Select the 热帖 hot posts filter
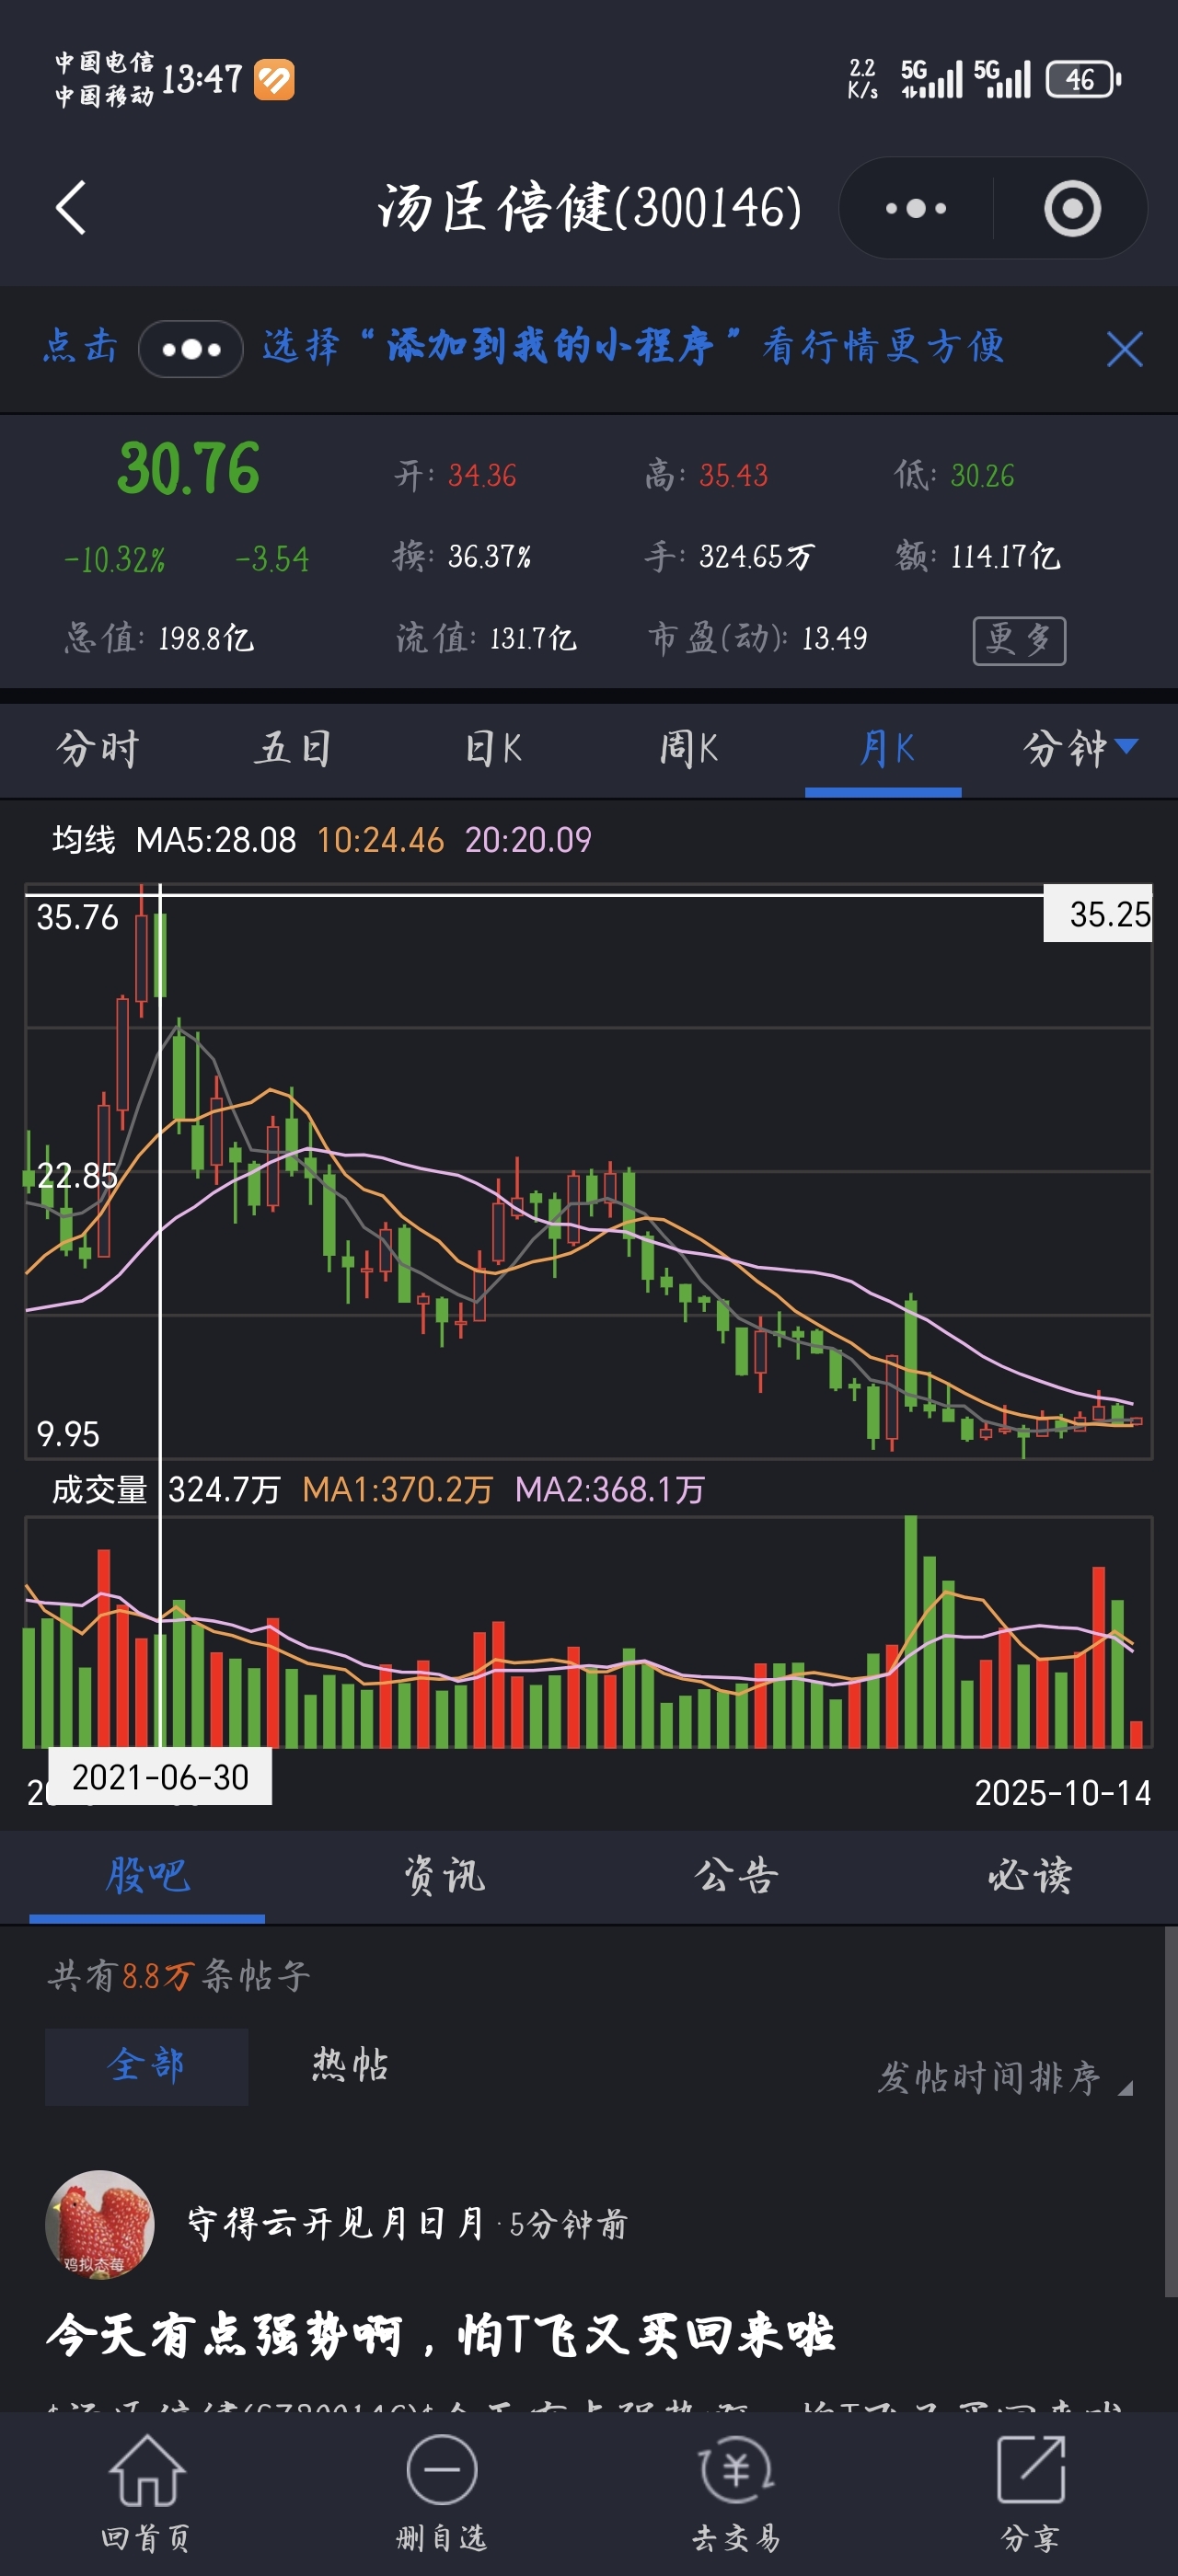1178x2576 pixels. [x=350, y=2066]
